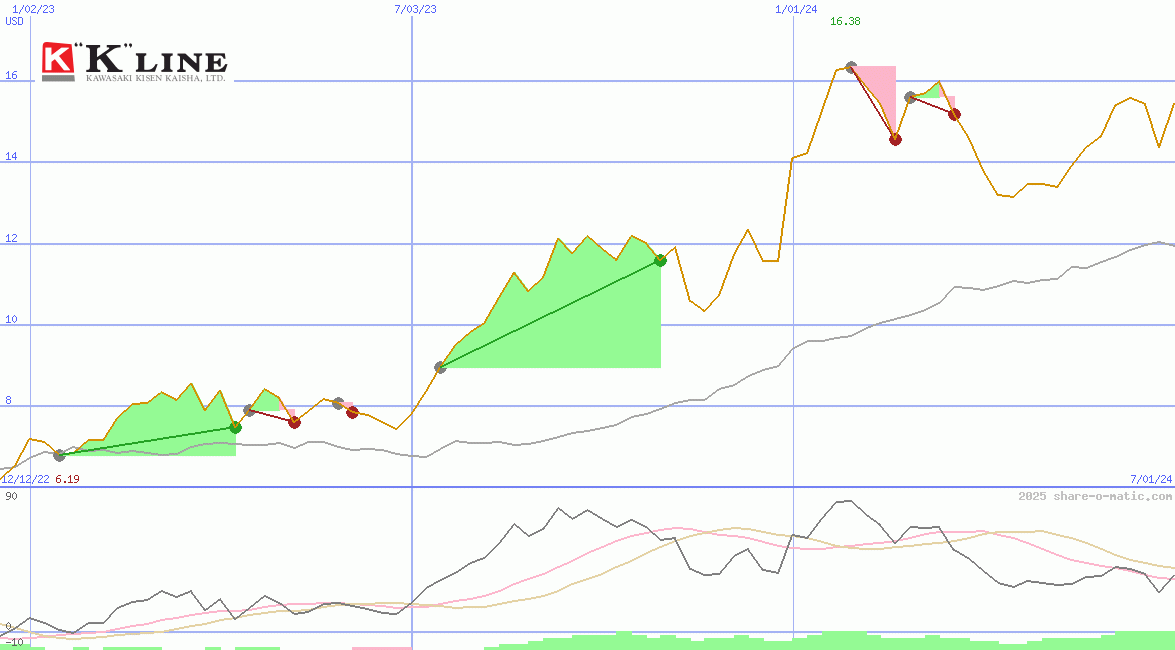The height and width of the screenshot is (650, 1175).
Task: Click the gray entry marker at the 6.19 low
Action: click(59, 455)
